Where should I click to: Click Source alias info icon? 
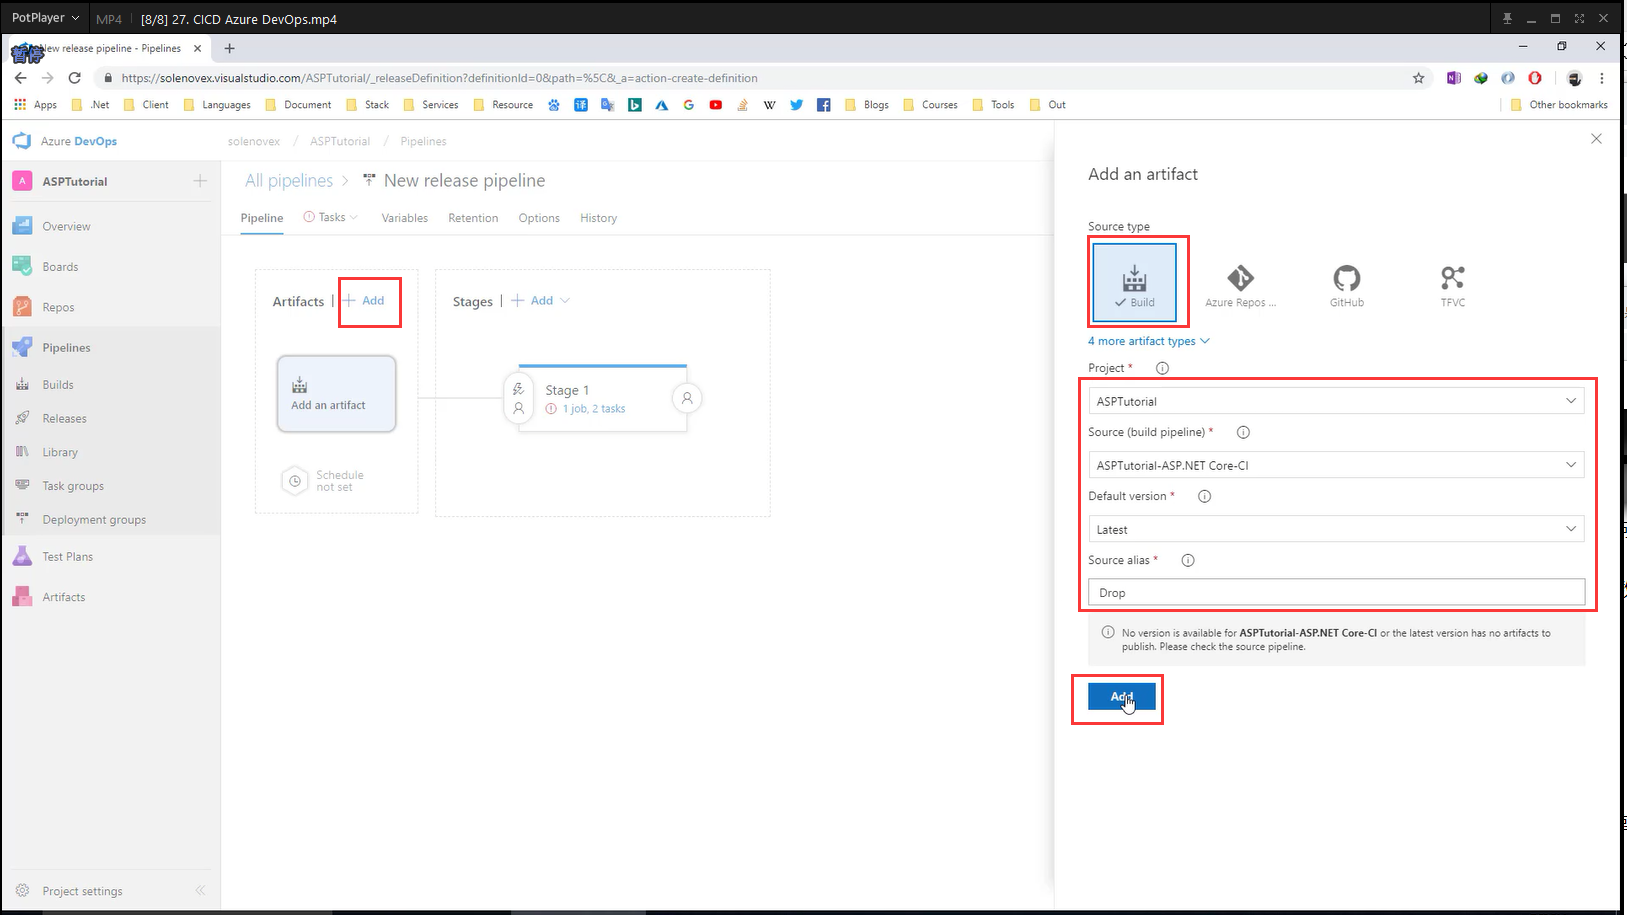click(x=1188, y=560)
